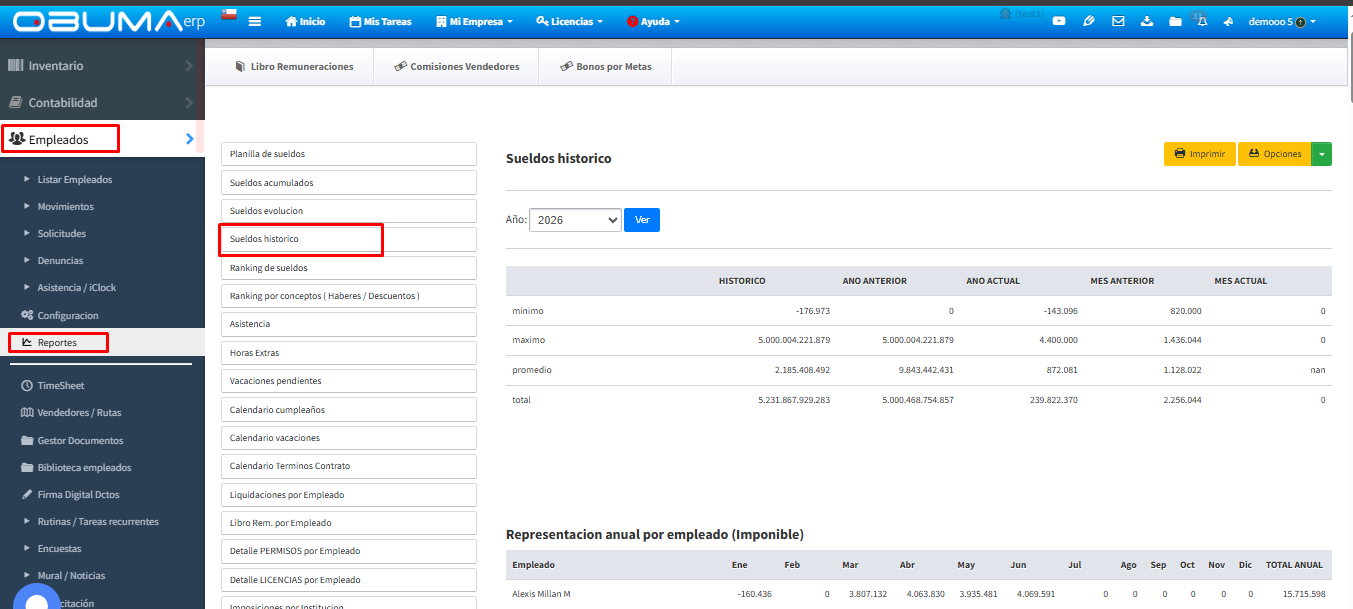Expand the Licencias dropdown menu
The height and width of the screenshot is (609, 1353).
point(570,21)
